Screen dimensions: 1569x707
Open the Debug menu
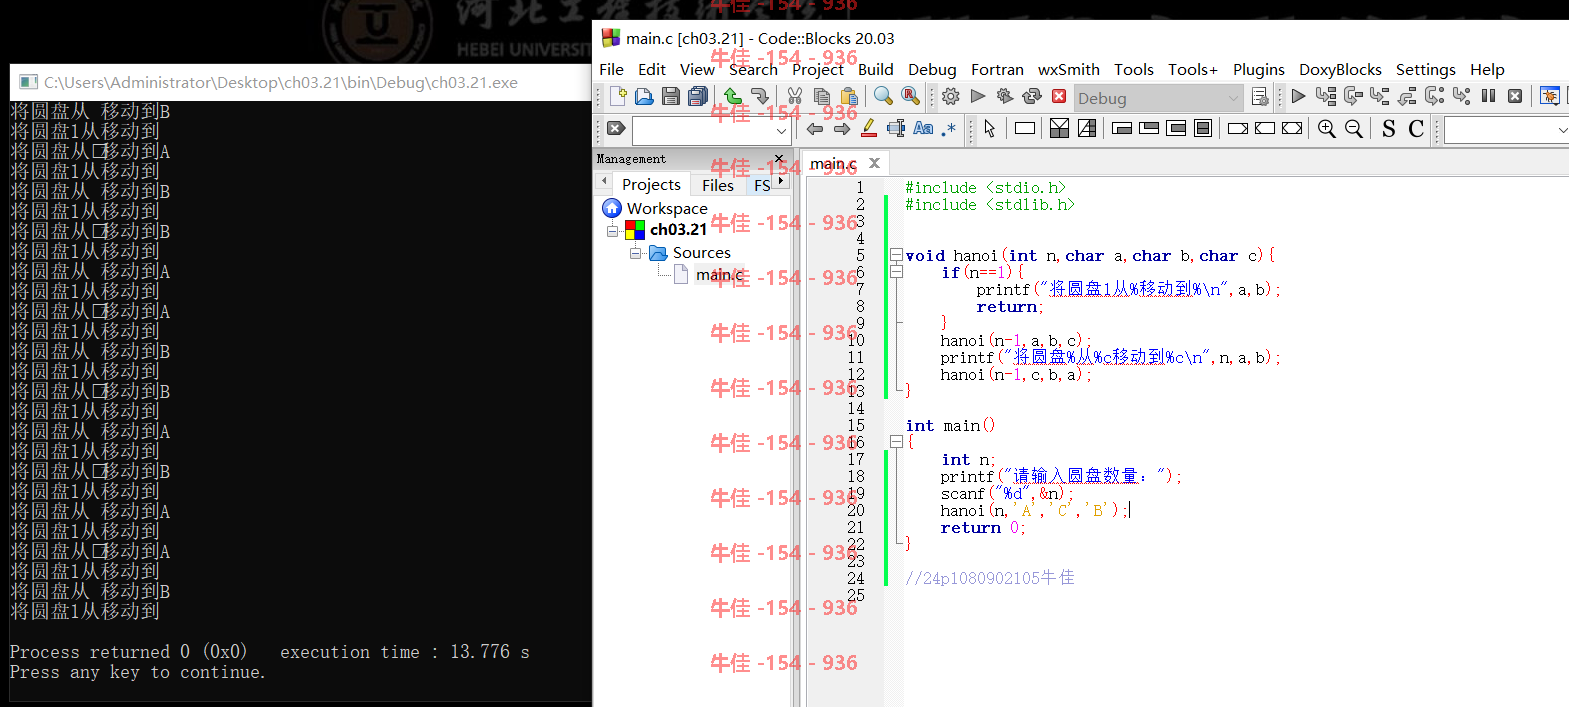(x=932, y=69)
